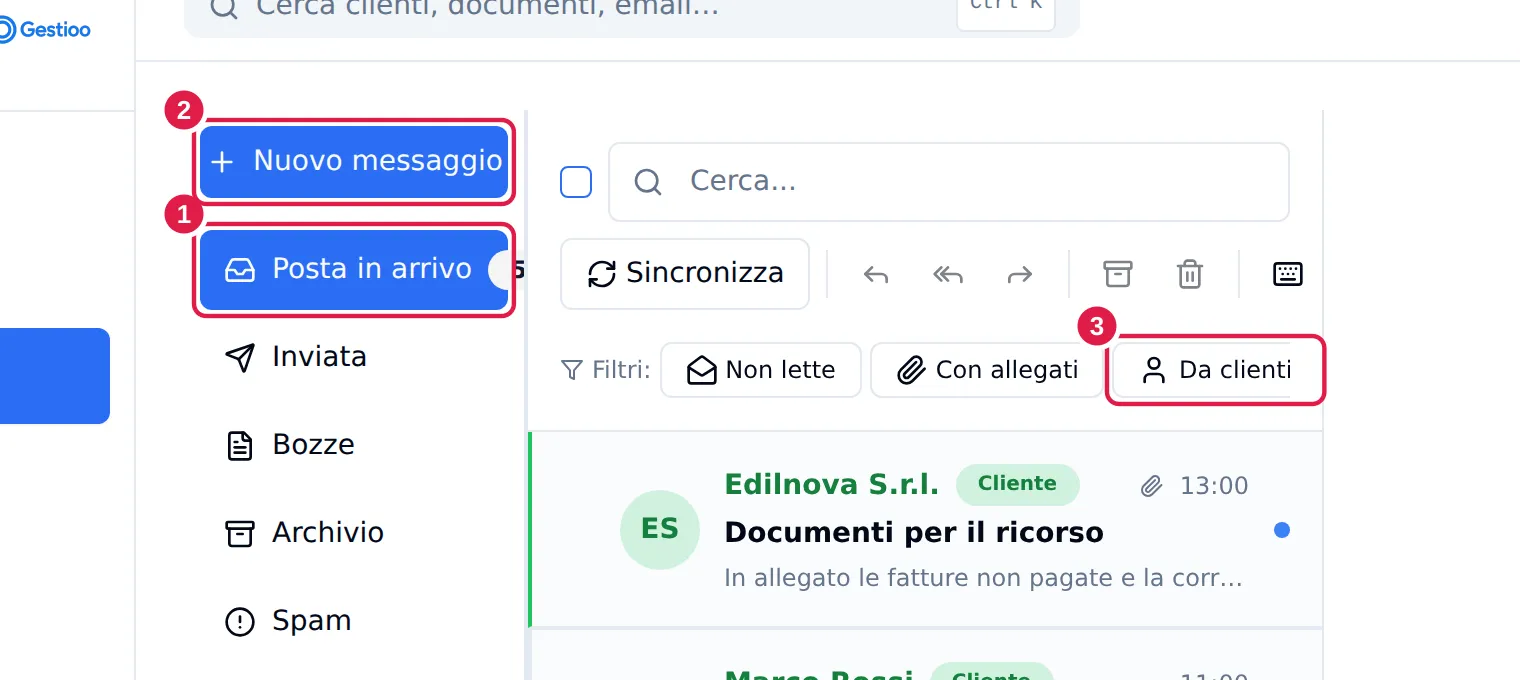Click the blue unread dot on Edilnova message
Image resolution: width=1520 pixels, height=680 pixels.
(1282, 530)
